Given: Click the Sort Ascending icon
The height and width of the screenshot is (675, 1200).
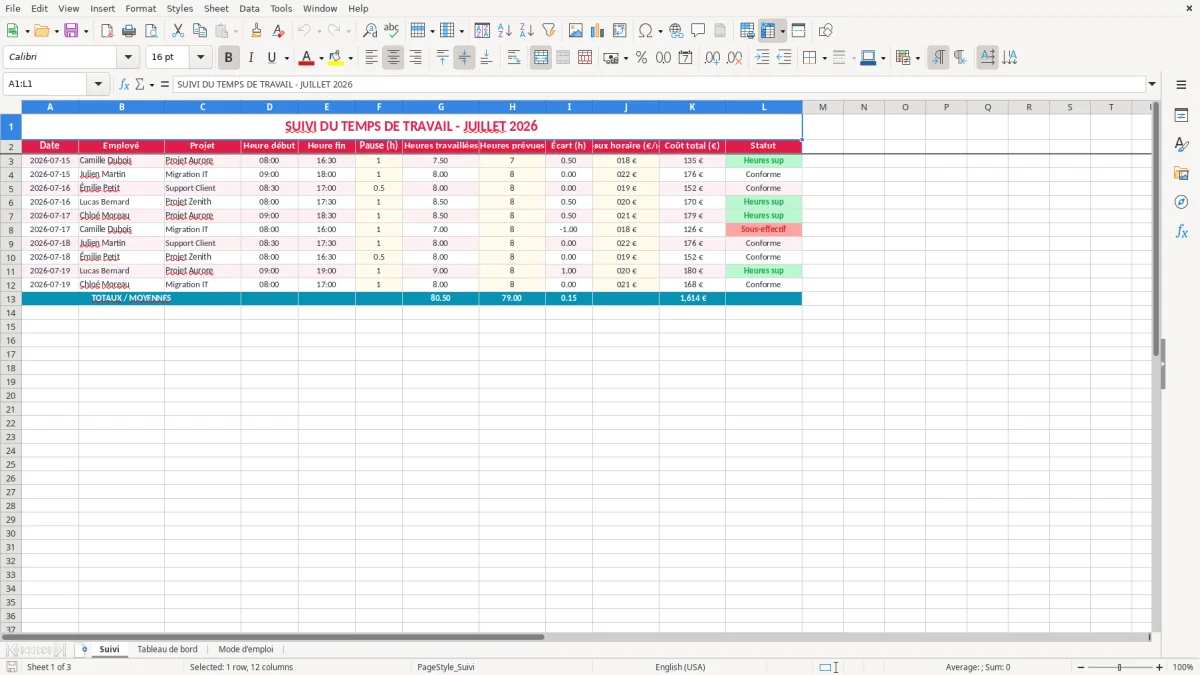Looking at the screenshot, I should point(505,31).
